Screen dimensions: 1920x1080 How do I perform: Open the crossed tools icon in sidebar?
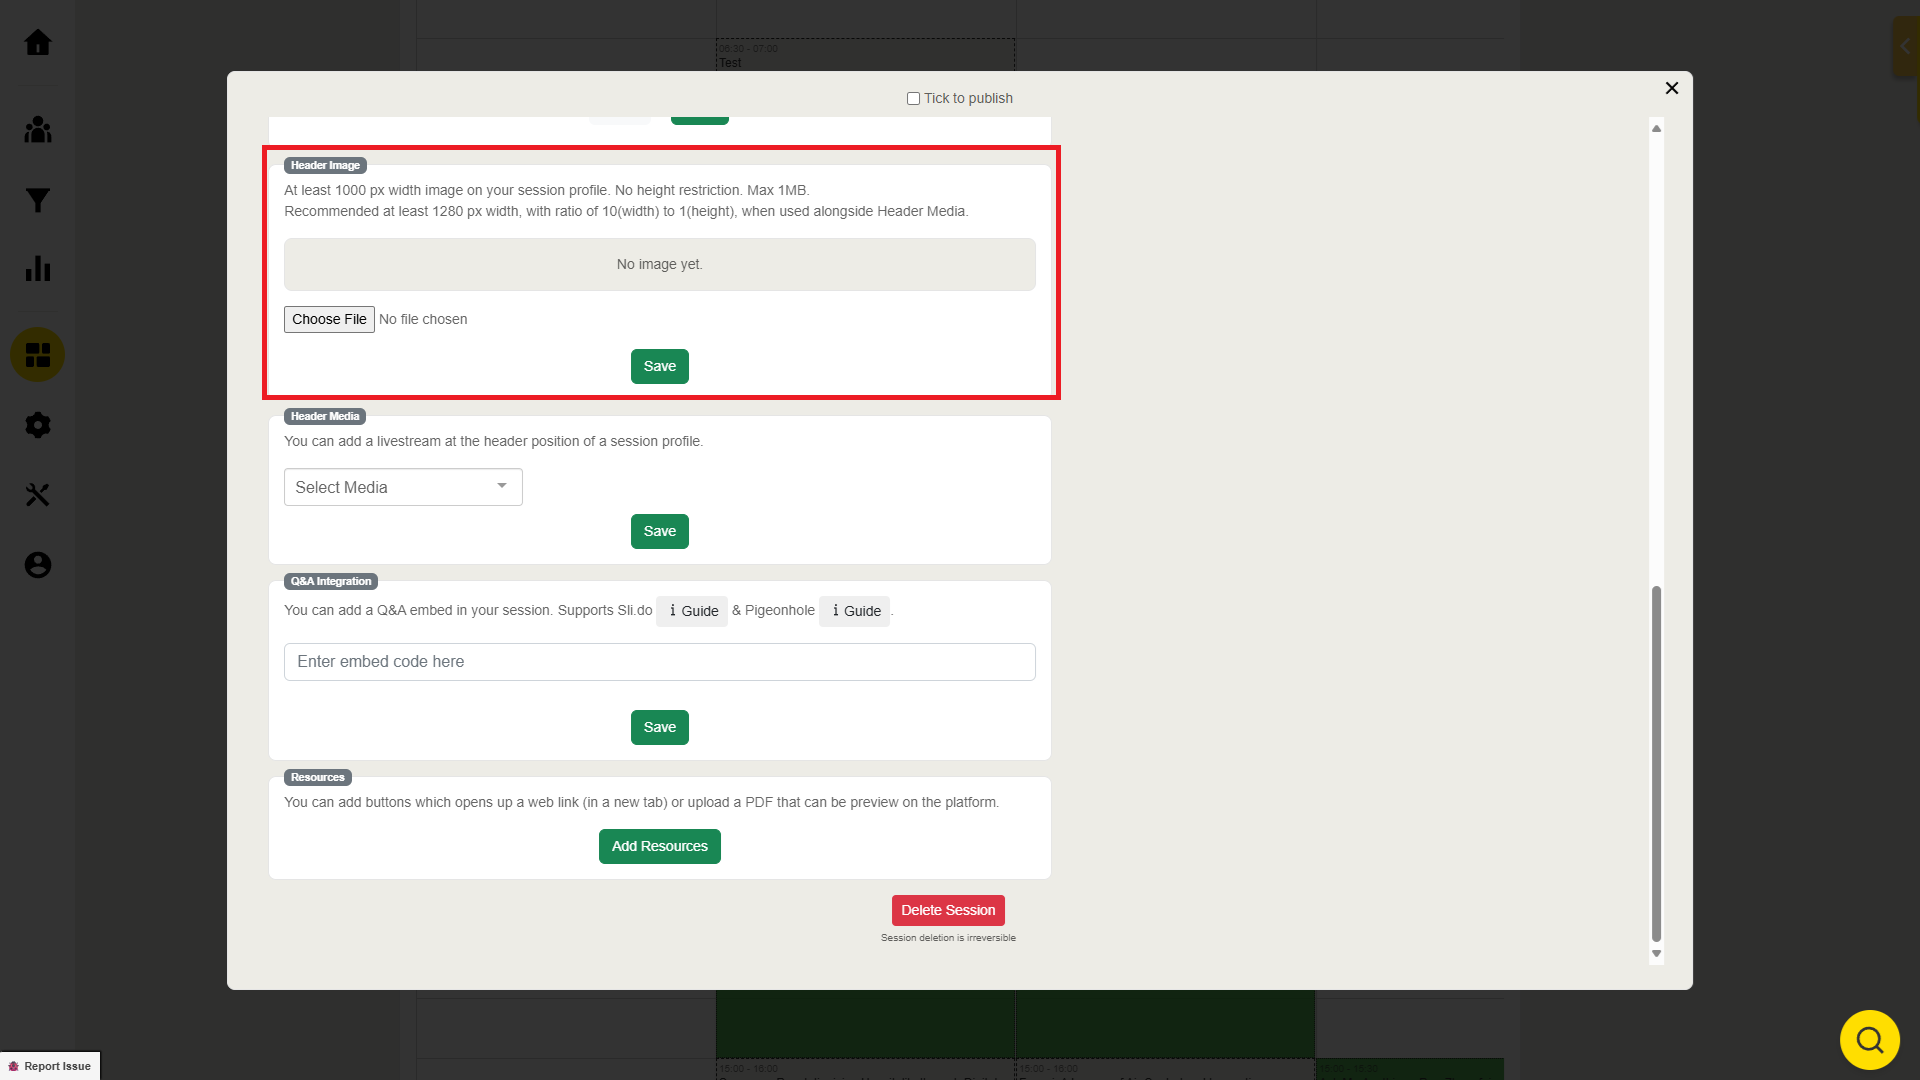point(38,495)
